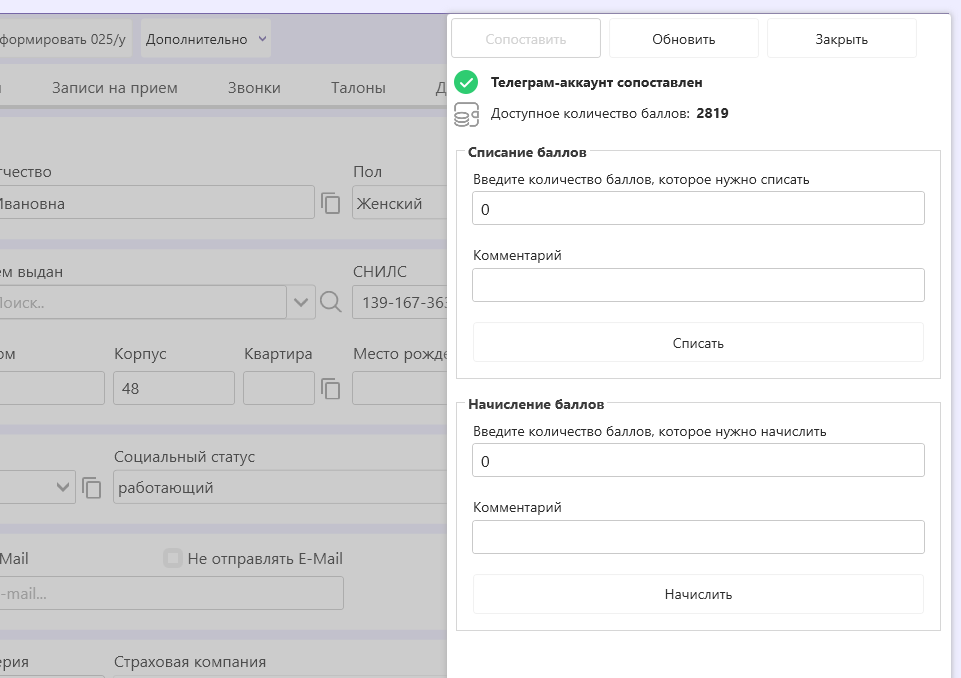Screen dimensions: 961x678
Task: Click the Начислить button
Action: tap(698, 594)
